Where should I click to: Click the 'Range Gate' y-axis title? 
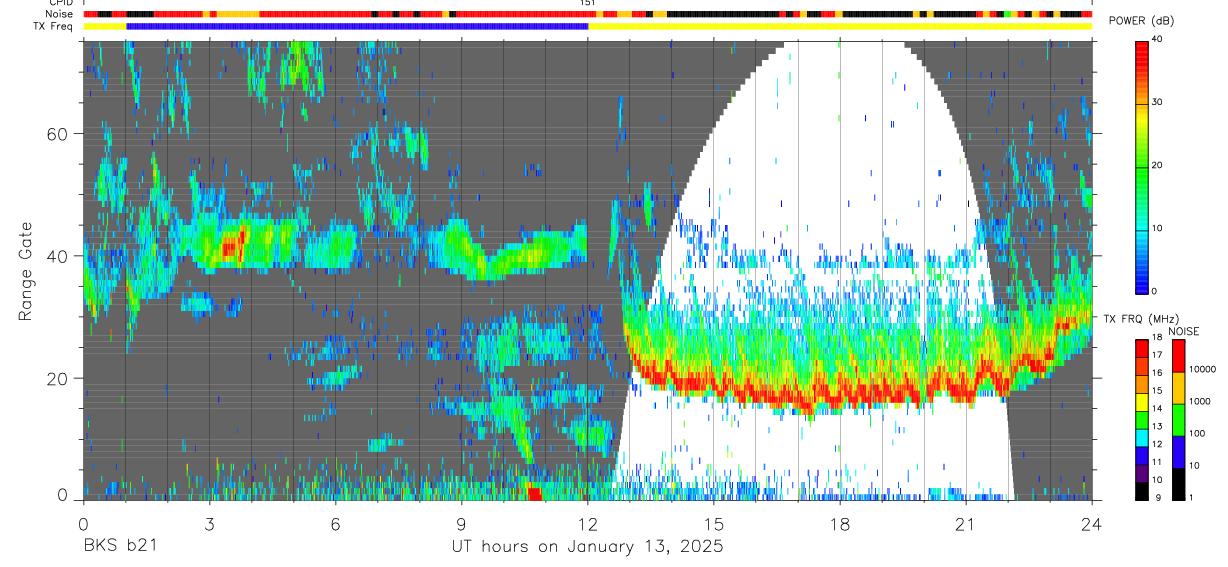tap(25, 271)
